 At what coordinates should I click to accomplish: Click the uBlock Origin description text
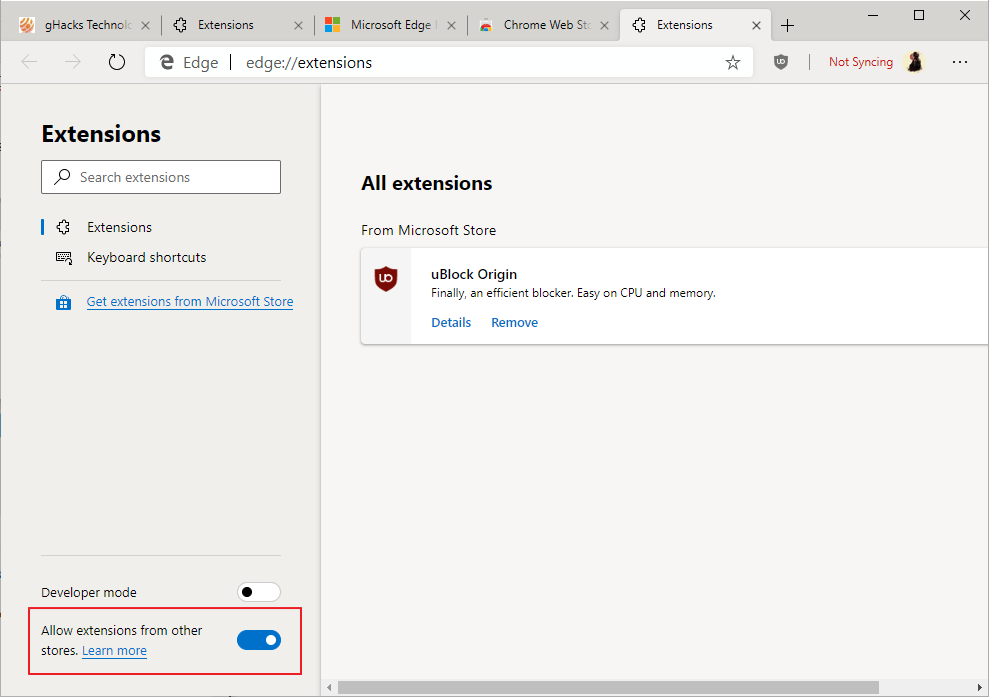(573, 293)
